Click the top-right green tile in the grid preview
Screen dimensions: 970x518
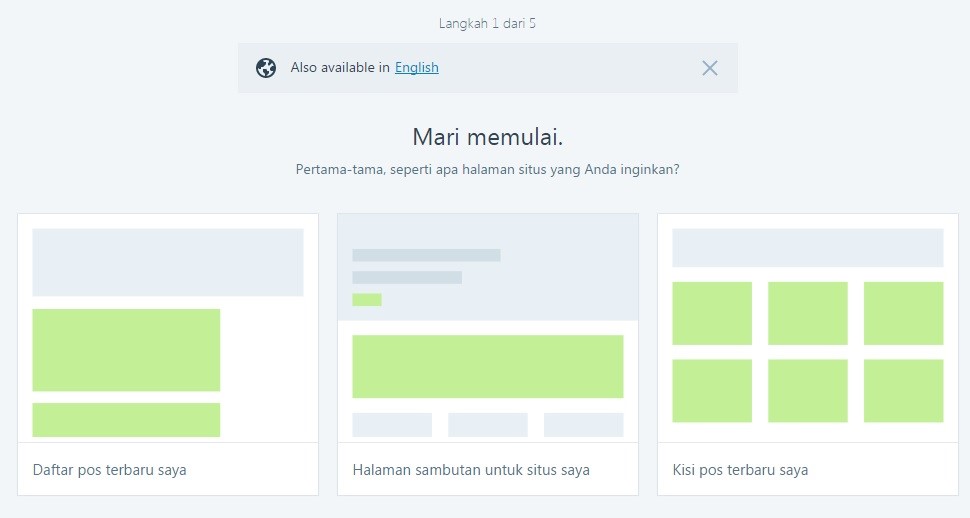(903, 313)
